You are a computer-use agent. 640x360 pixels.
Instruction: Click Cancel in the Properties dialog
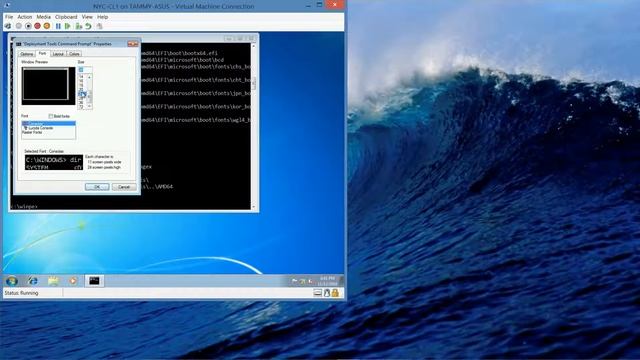tap(124, 187)
